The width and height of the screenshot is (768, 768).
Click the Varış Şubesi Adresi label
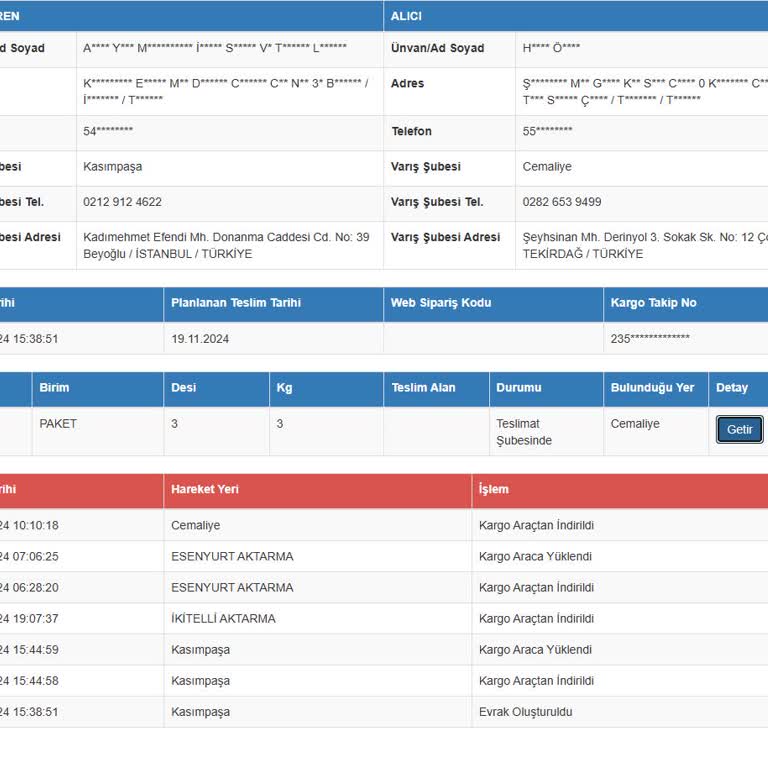[x=445, y=237]
